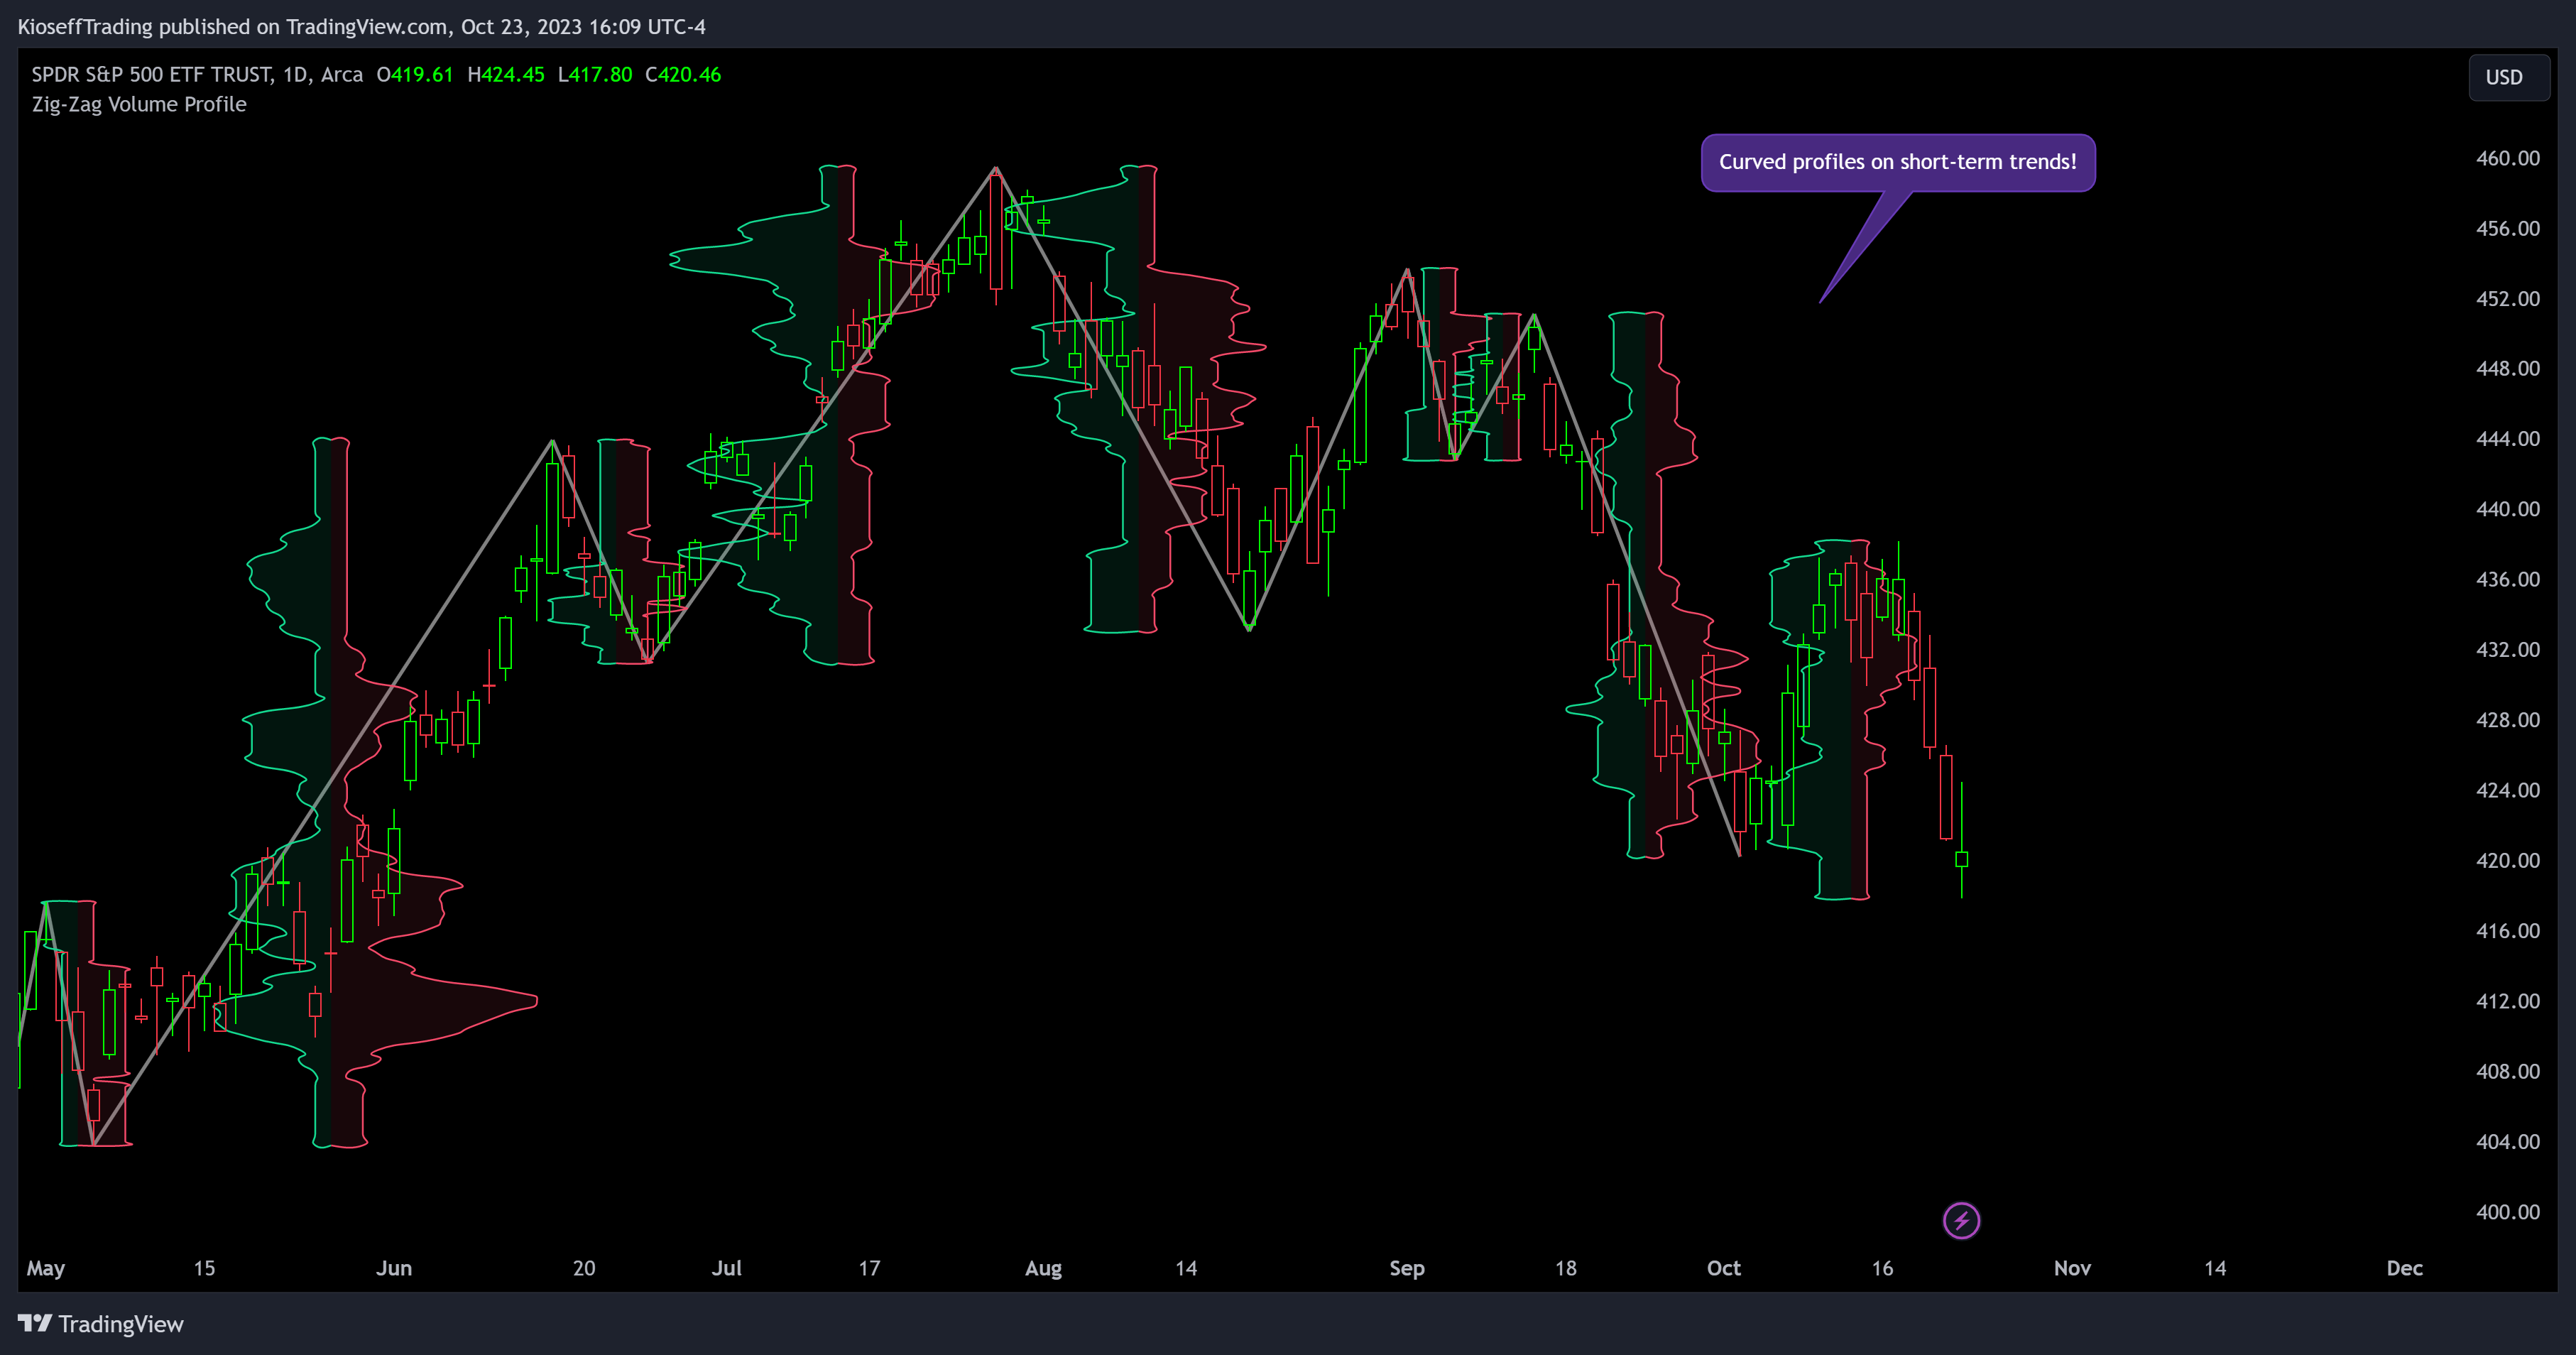This screenshot has height=1355, width=2576.
Task: Click the 408.00 price axis label
Action: [x=2507, y=1071]
